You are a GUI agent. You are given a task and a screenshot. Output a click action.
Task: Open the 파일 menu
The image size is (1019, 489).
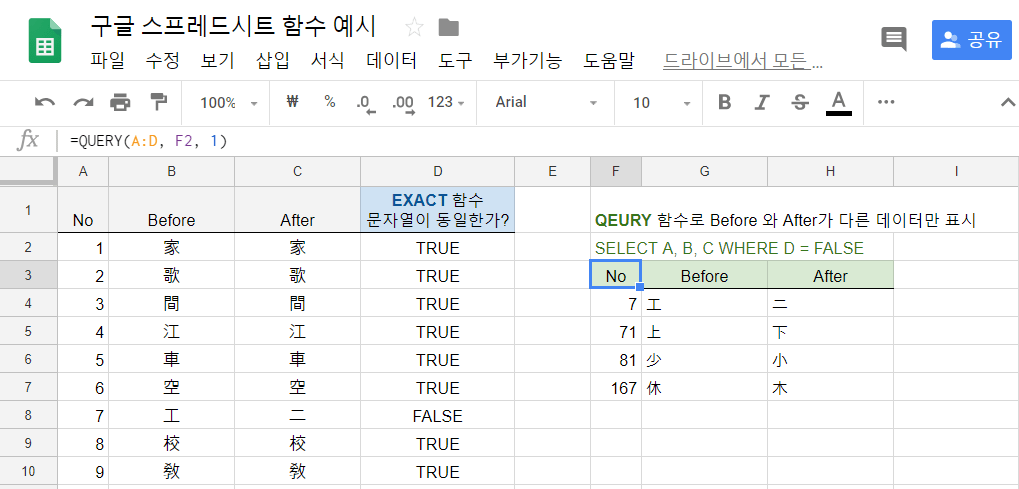tap(107, 60)
